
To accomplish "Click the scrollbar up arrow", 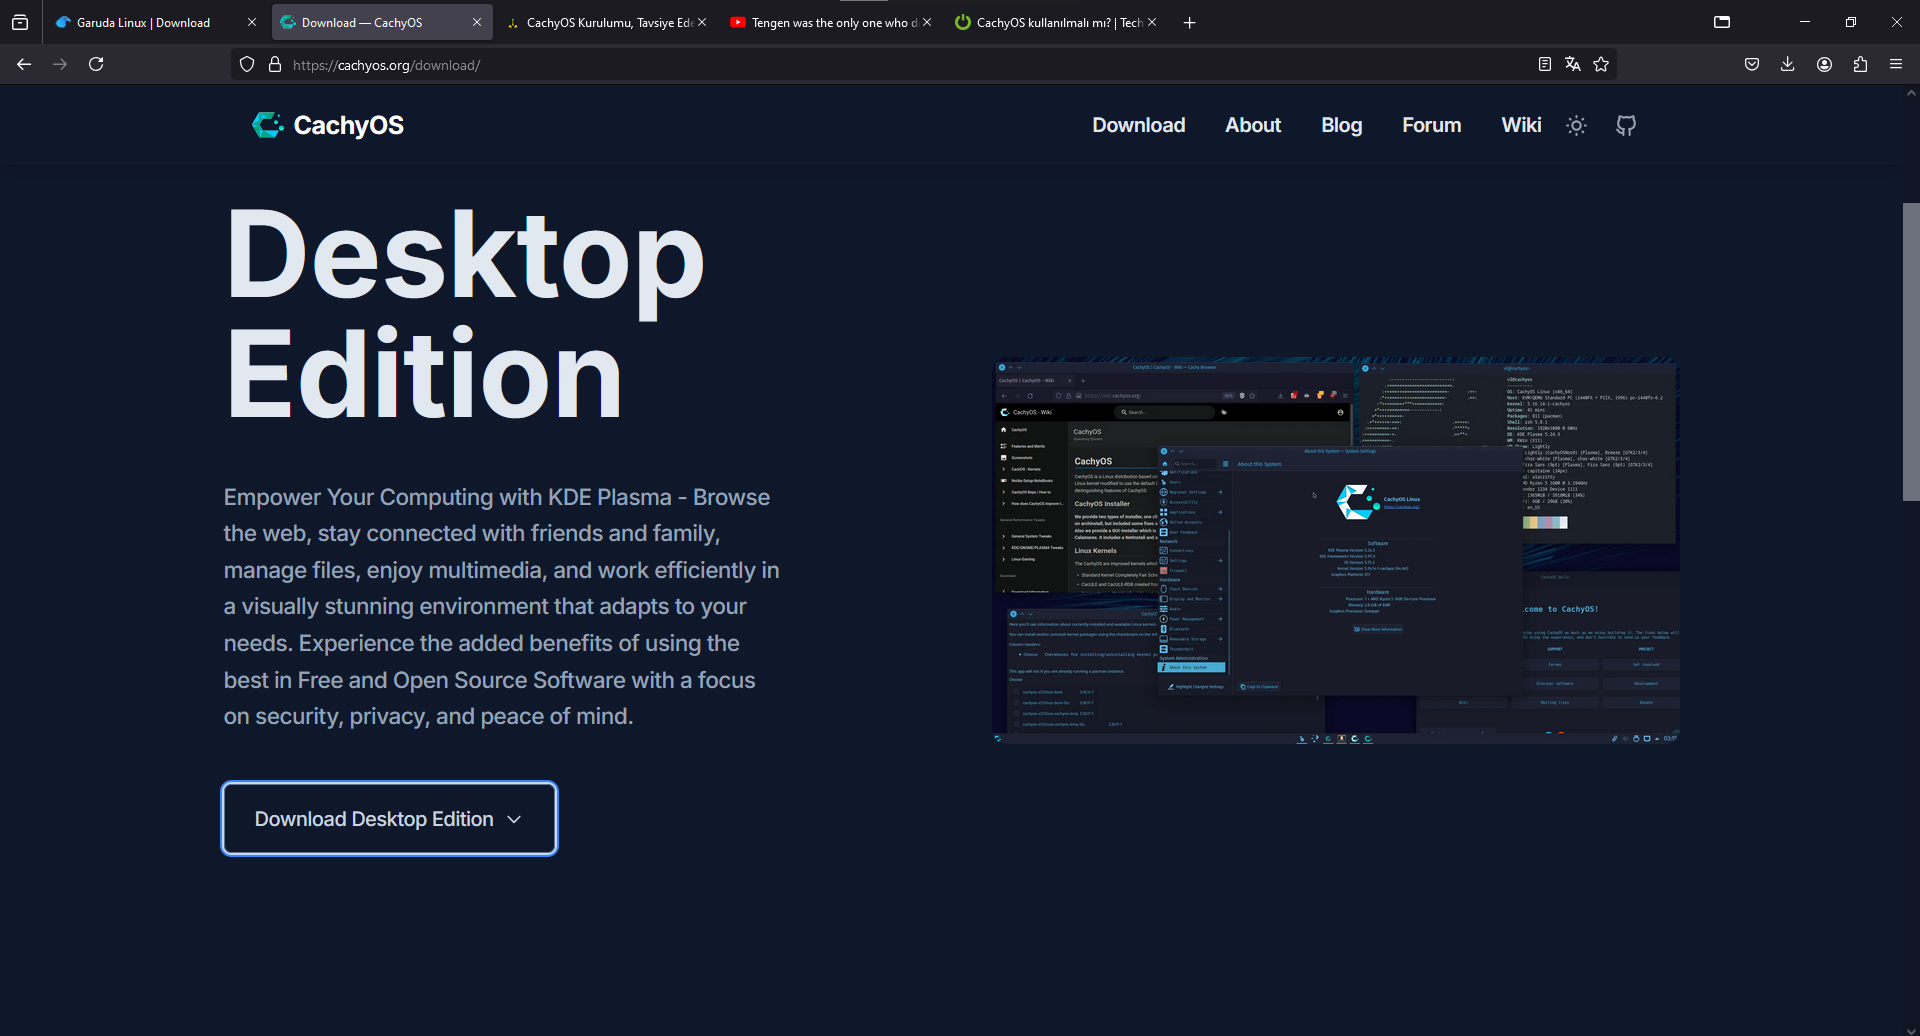I will pyautogui.click(x=1911, y=93).
